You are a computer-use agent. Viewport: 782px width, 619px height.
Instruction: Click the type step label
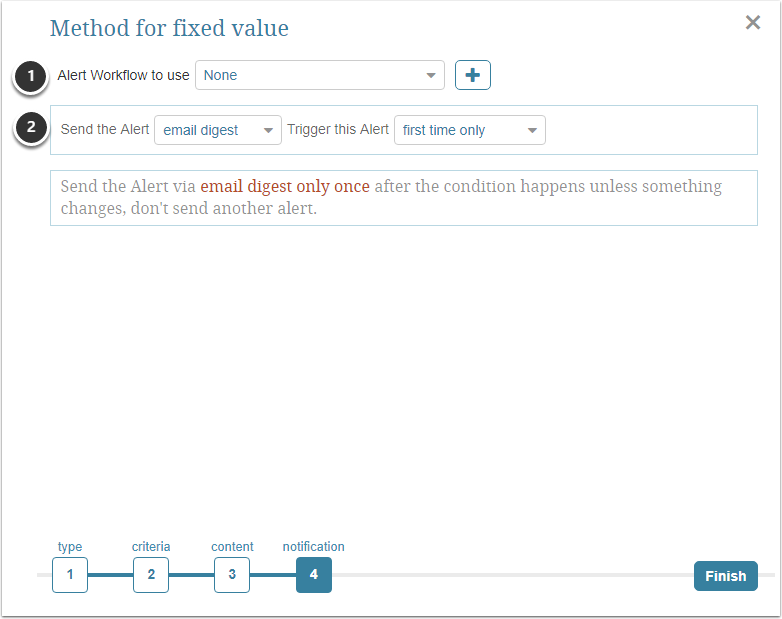tap(70, 547)
